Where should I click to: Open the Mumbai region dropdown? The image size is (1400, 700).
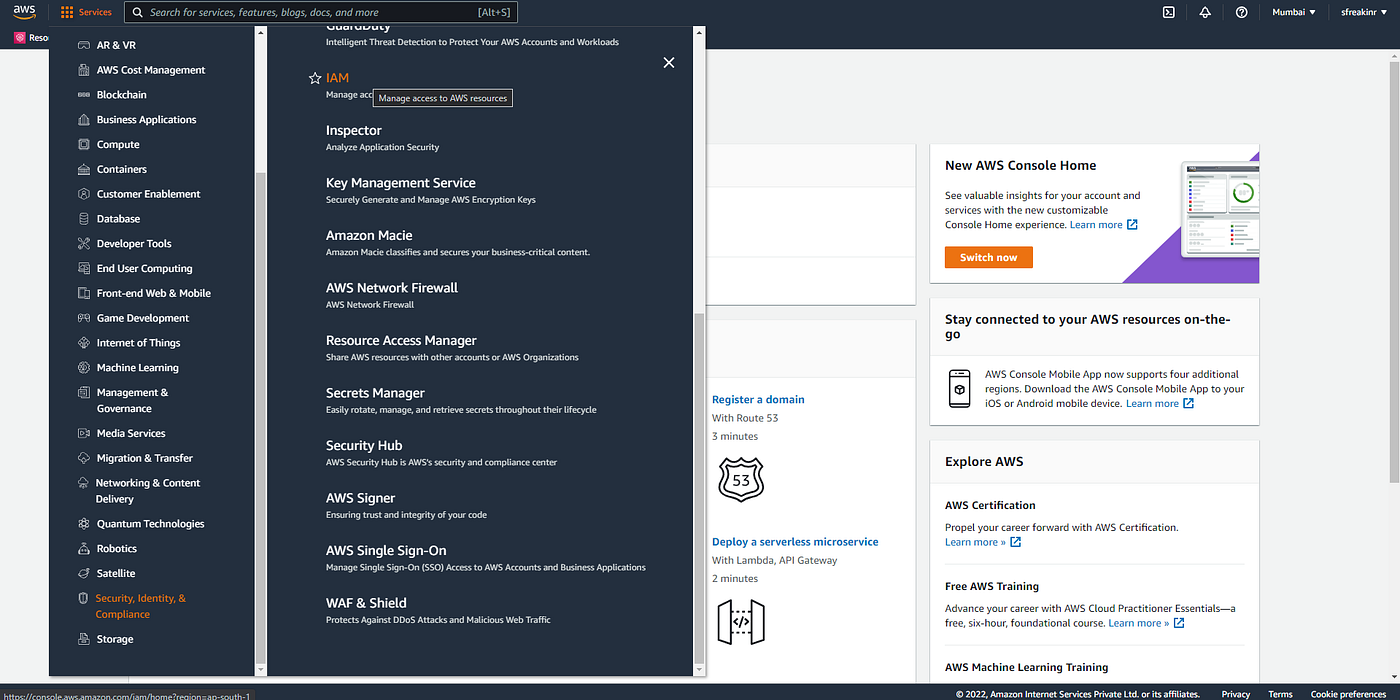click(1294, 12)
